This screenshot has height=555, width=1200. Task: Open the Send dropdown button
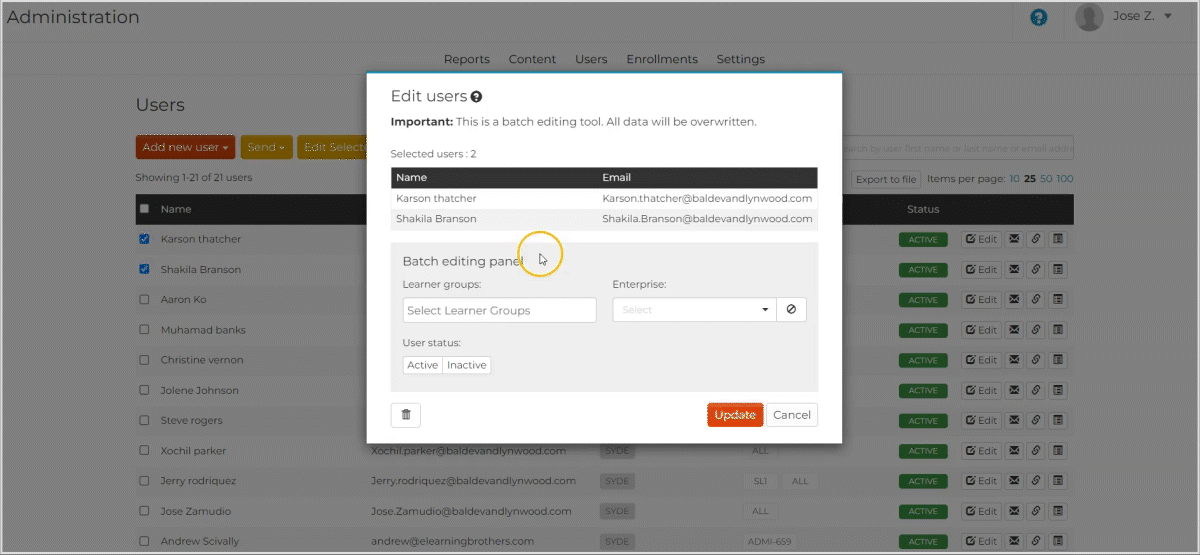(266, 147)
